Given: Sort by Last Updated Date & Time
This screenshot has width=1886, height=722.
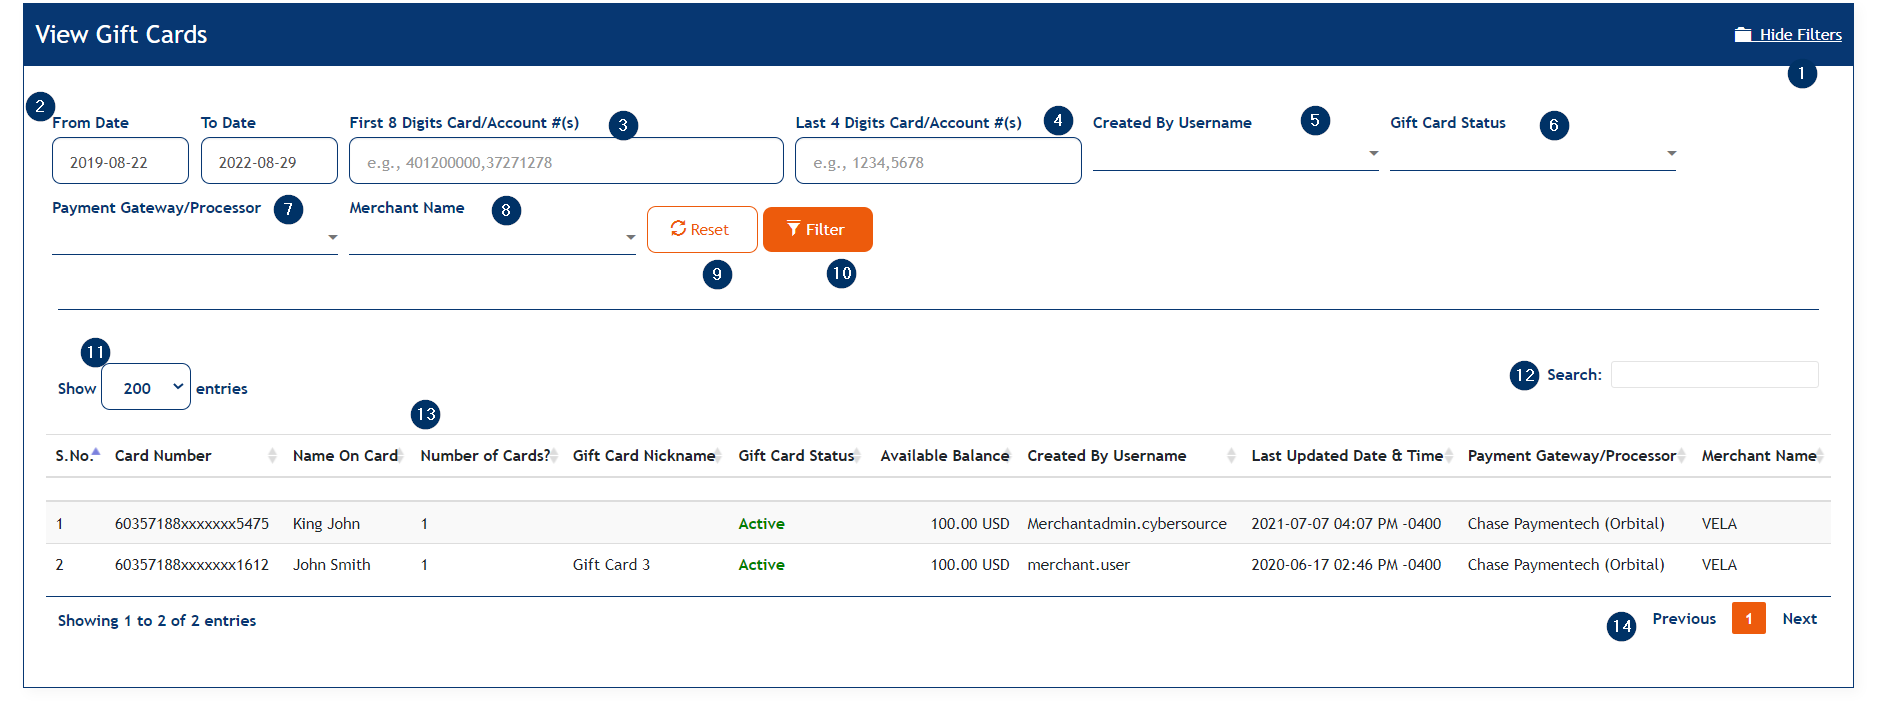Looking at the screenshot, I should click(x=1346, y=456).
